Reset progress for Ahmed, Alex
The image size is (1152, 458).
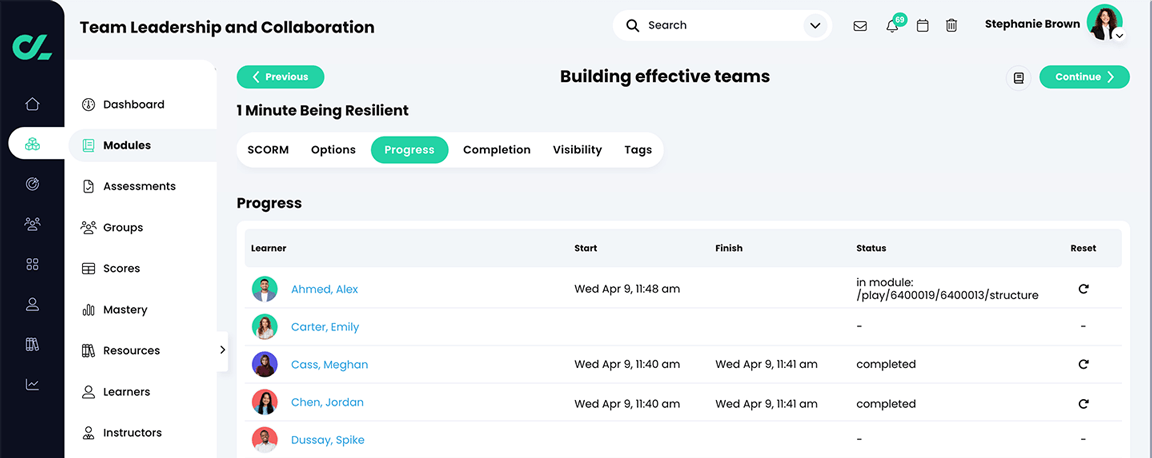(1083, 289)
